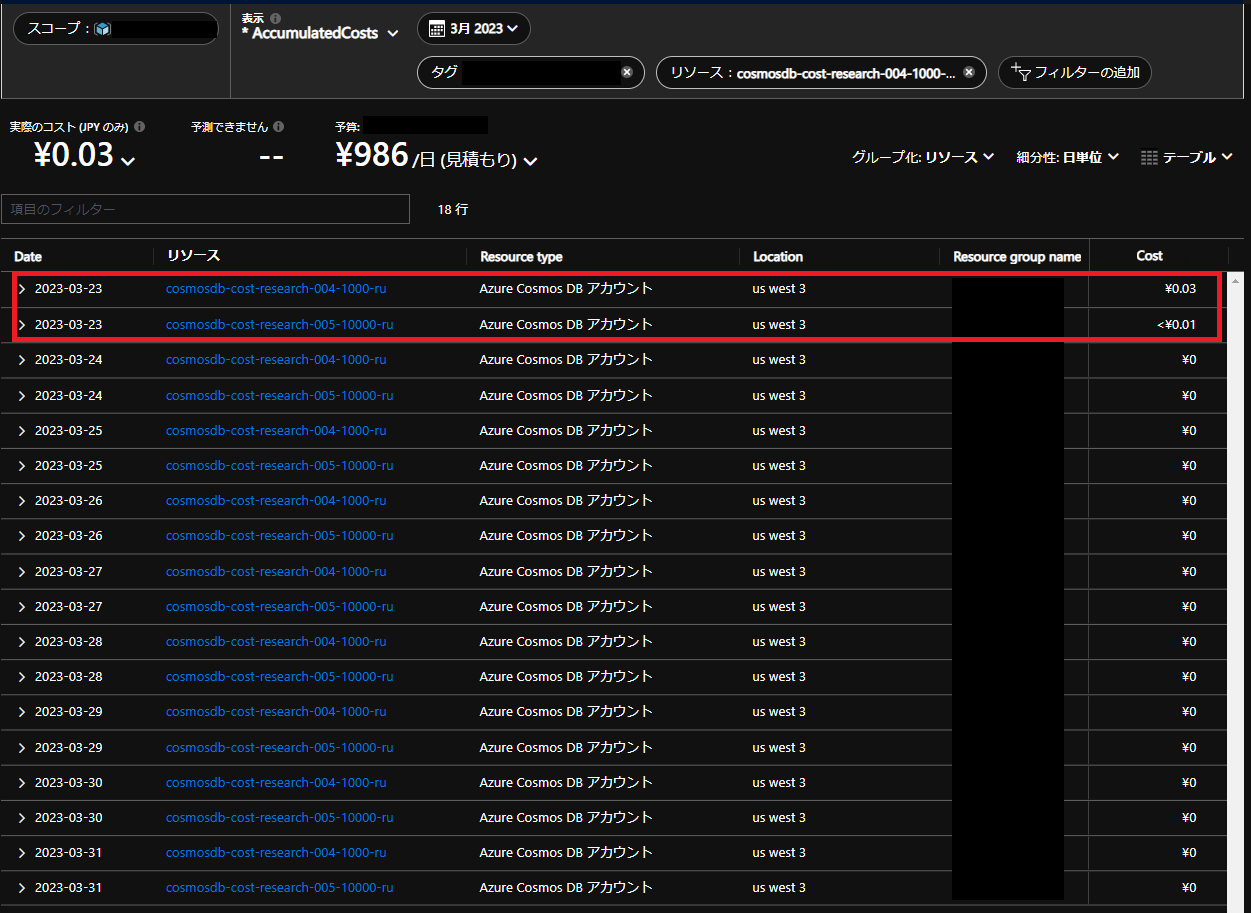Viewport: 1251px width, 913px height.
Task: Click the 18 行 row count text
Action: (452, 210)
